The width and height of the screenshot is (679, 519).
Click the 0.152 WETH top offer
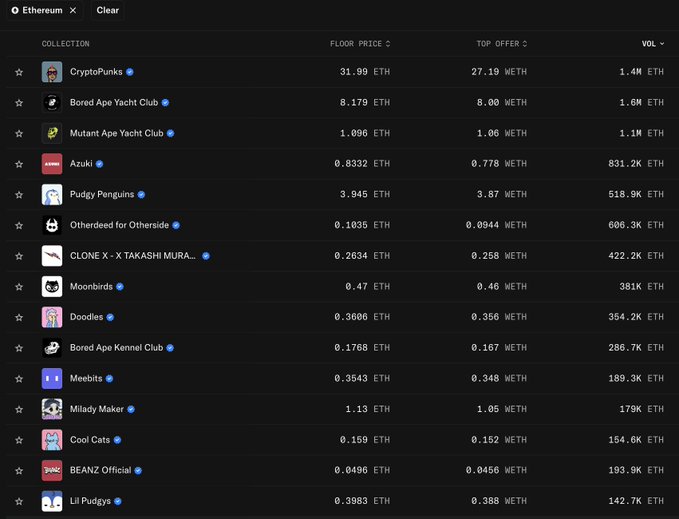point(499,440)
